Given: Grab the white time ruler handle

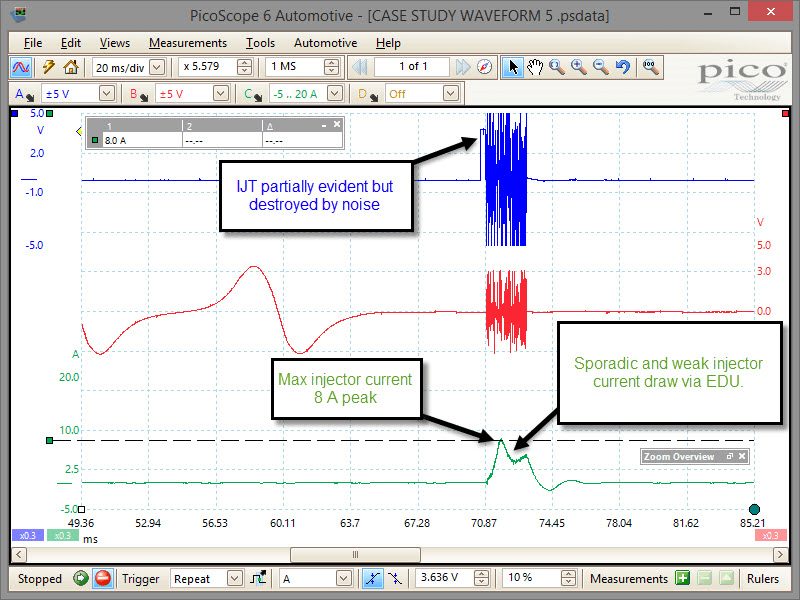Looking at the screenshot, I should click(82, 509).
